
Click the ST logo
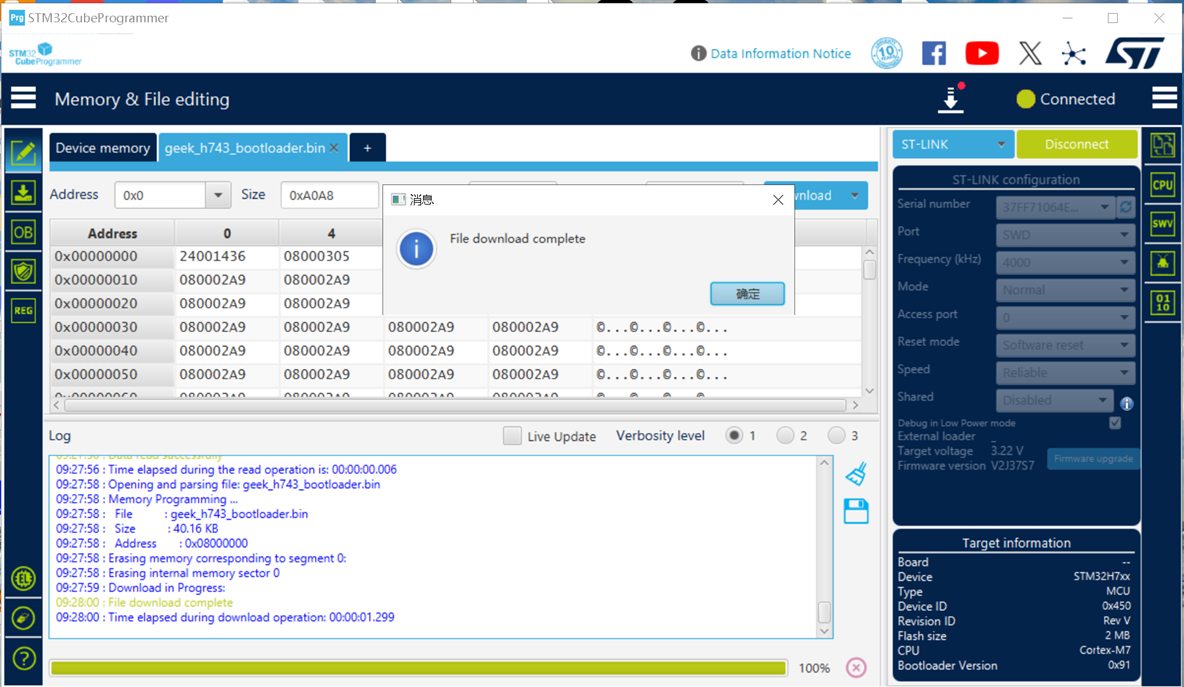tap(1135, 54)
